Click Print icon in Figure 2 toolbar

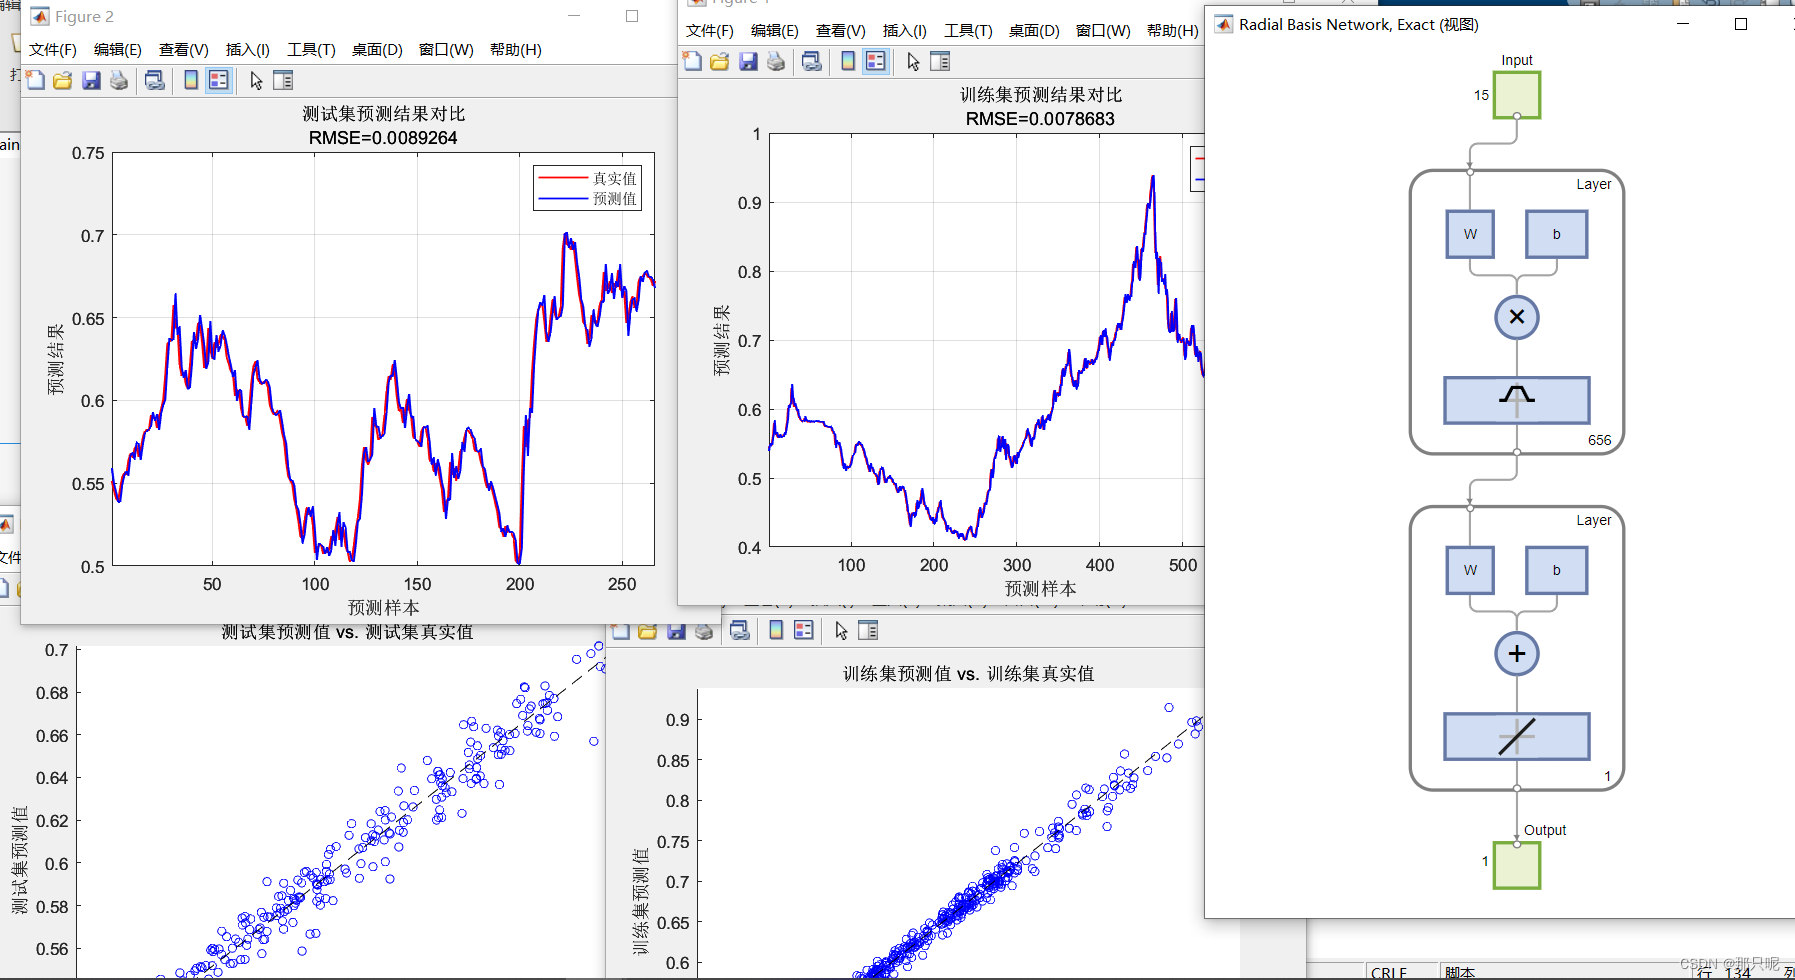tap(119, 81)
